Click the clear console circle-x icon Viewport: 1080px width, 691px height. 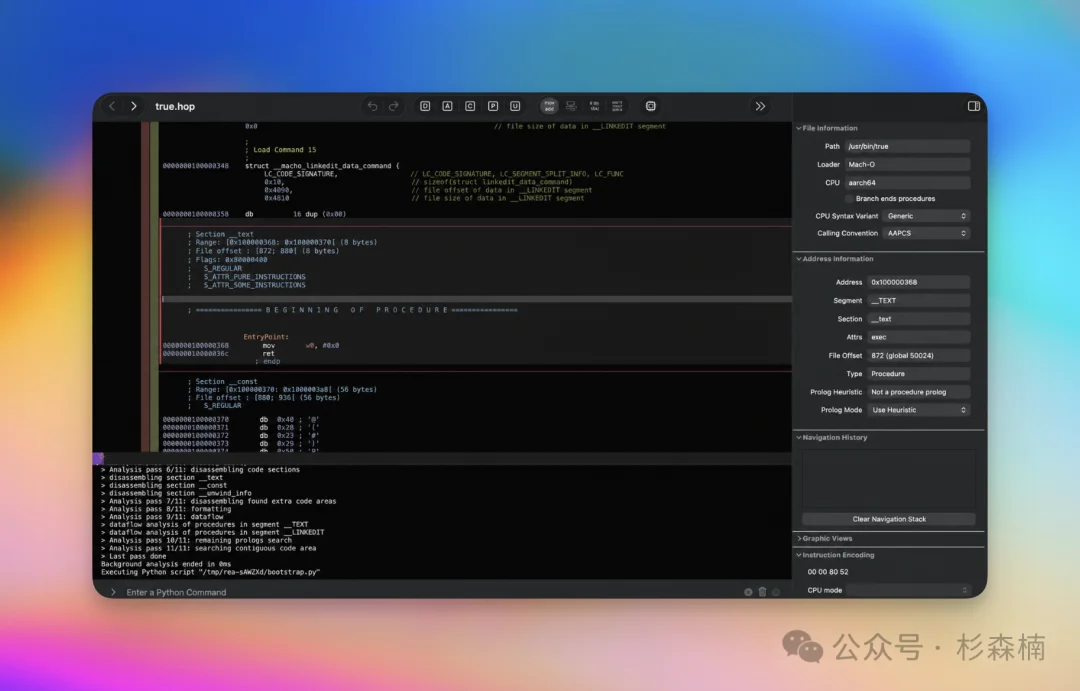[x=748, y=592]
